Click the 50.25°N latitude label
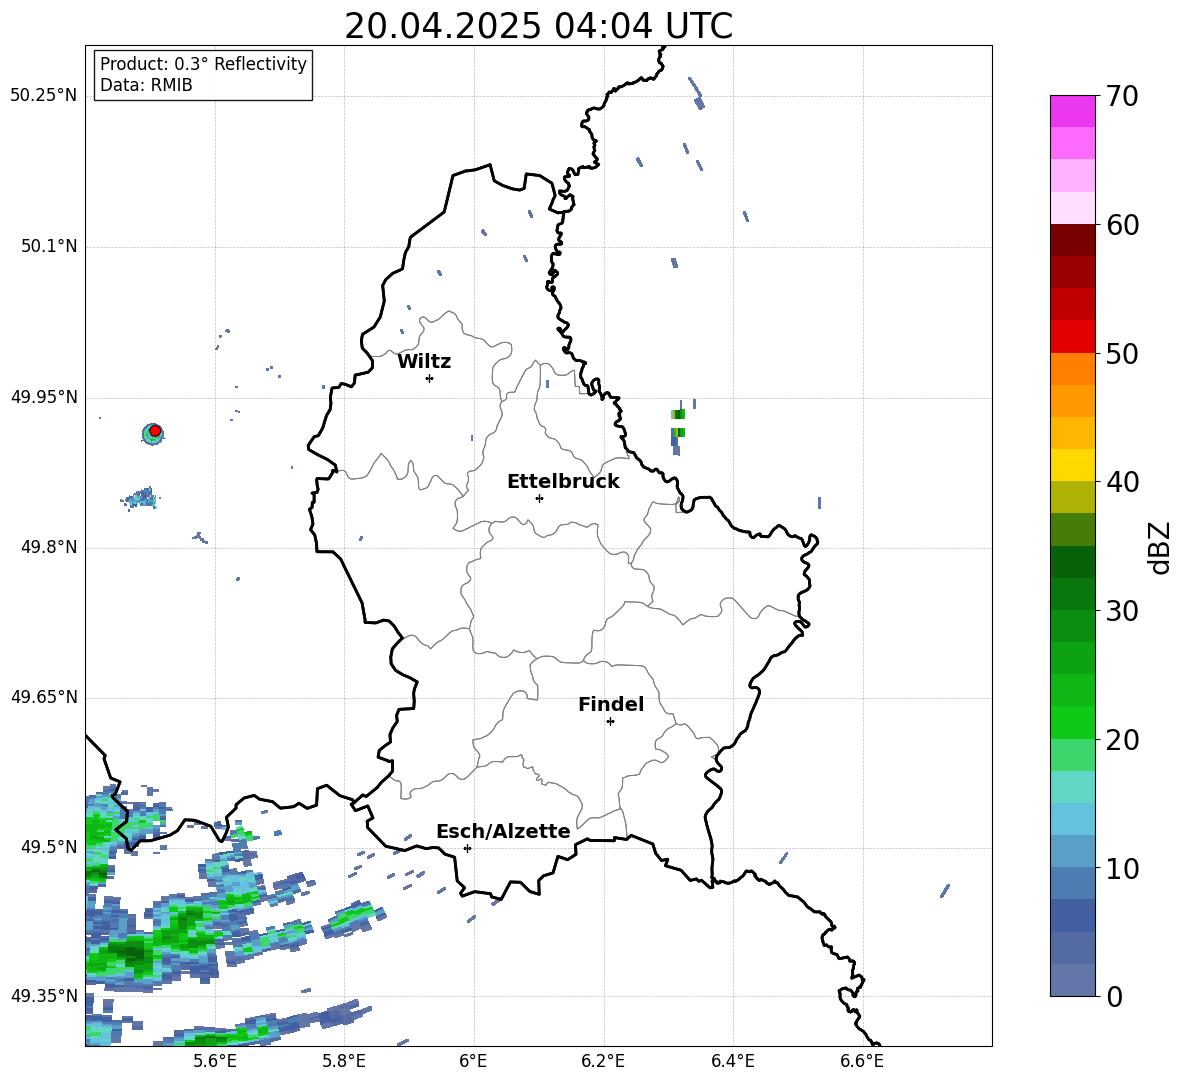 tap(44, 96)
